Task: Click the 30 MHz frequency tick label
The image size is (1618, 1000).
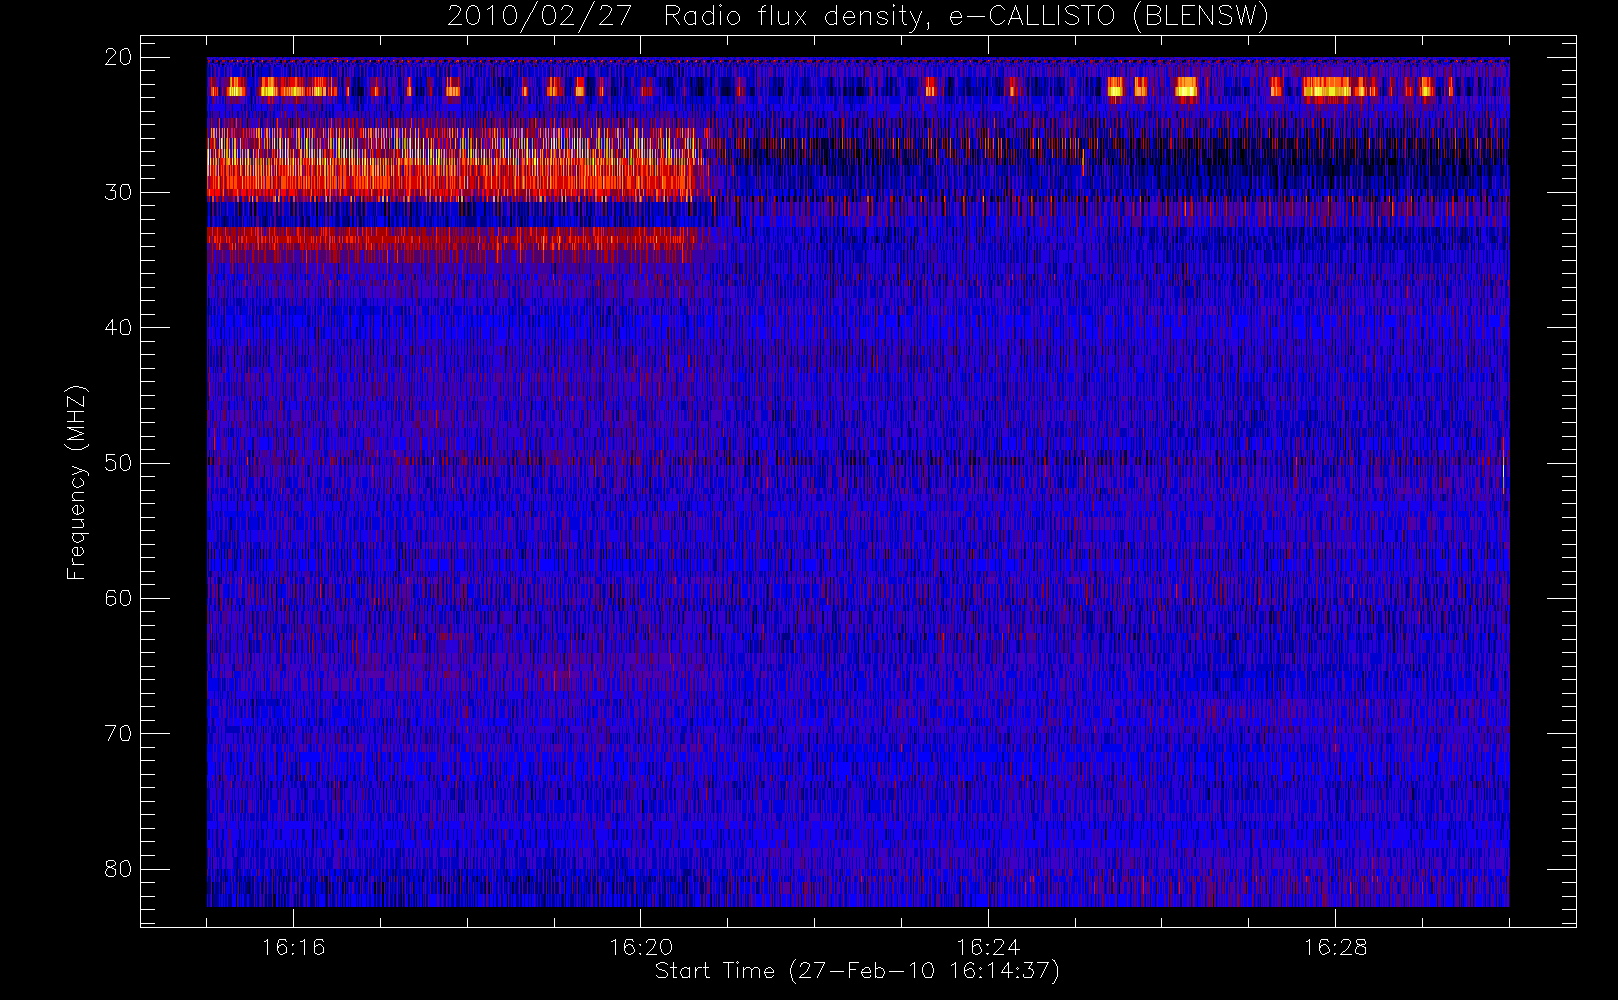Action: [118, 193]
